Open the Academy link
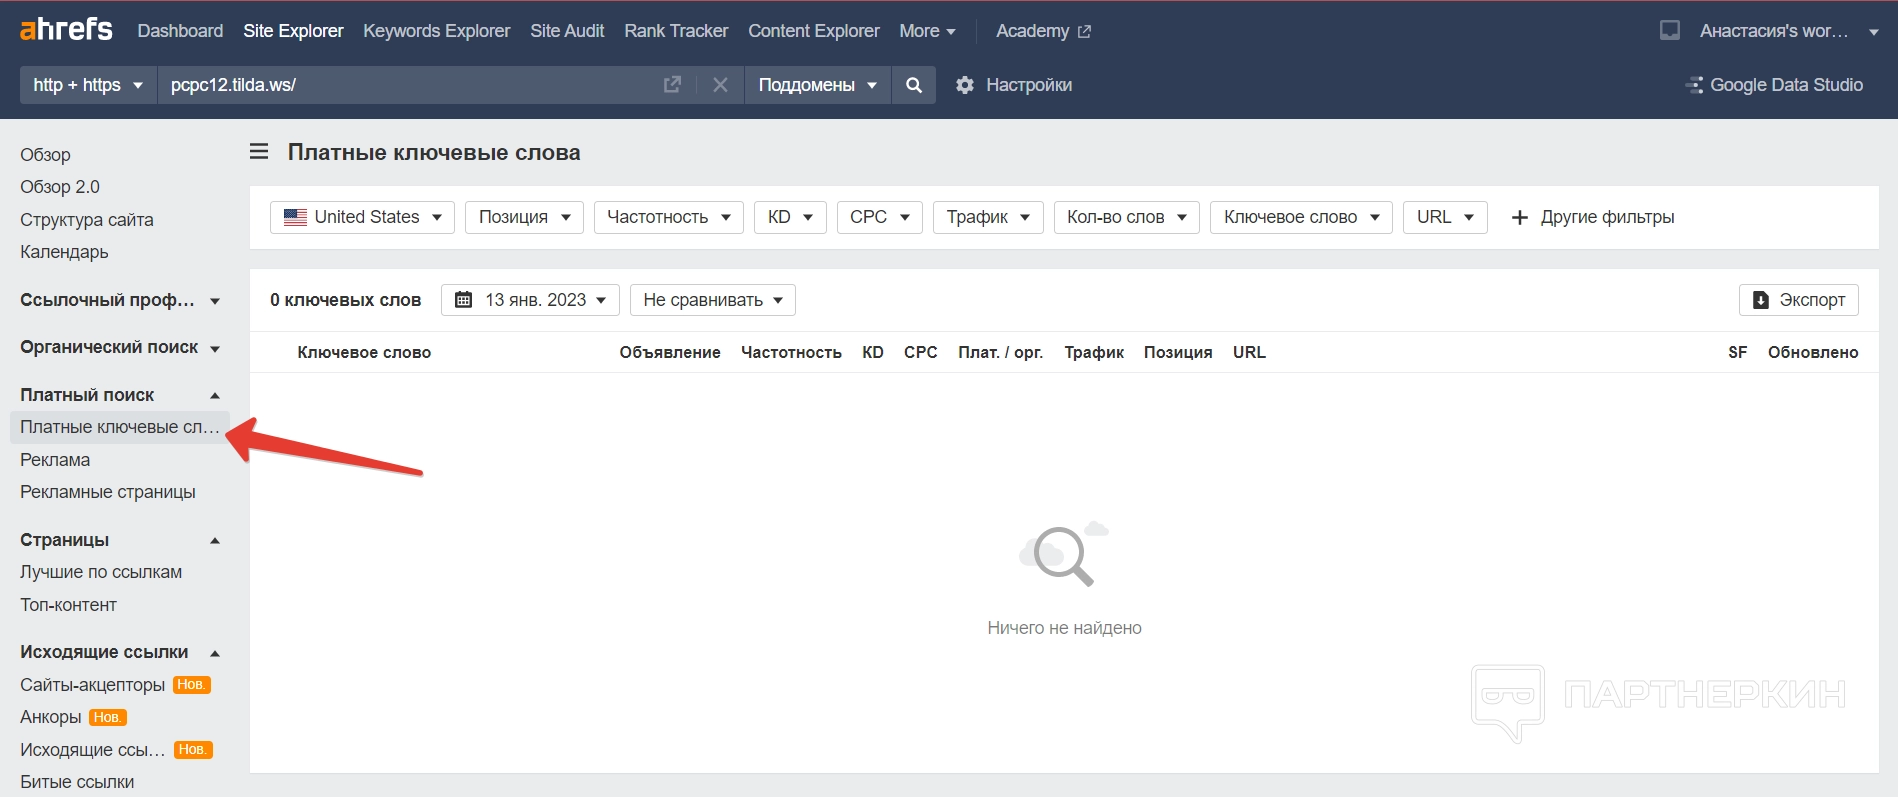Image resolution: width=1898 pixels, height=797 pixels. point(1043,31)
